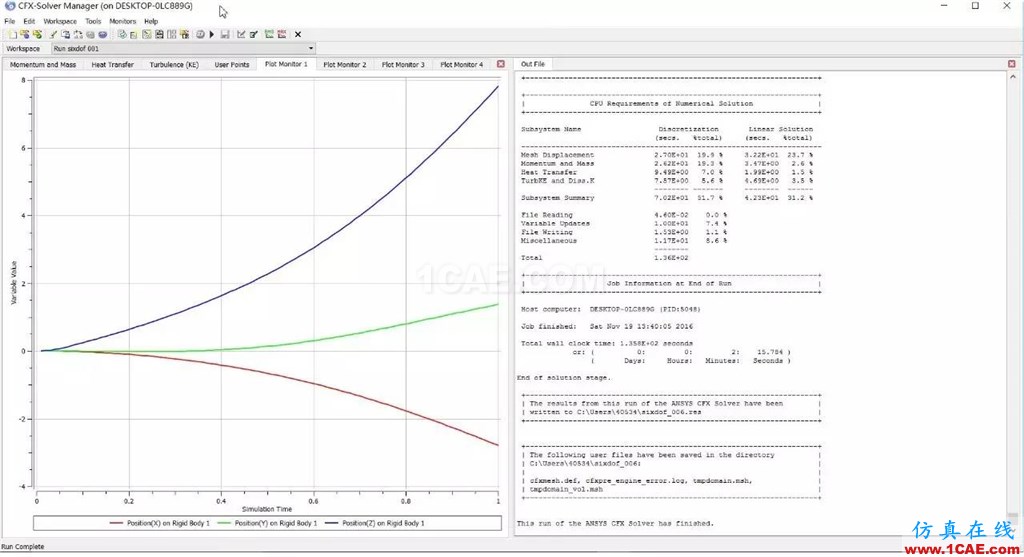The image size is (1024, 557).
Task: Click the Mesh Displacement row in Out File
Action: [667, 155]
